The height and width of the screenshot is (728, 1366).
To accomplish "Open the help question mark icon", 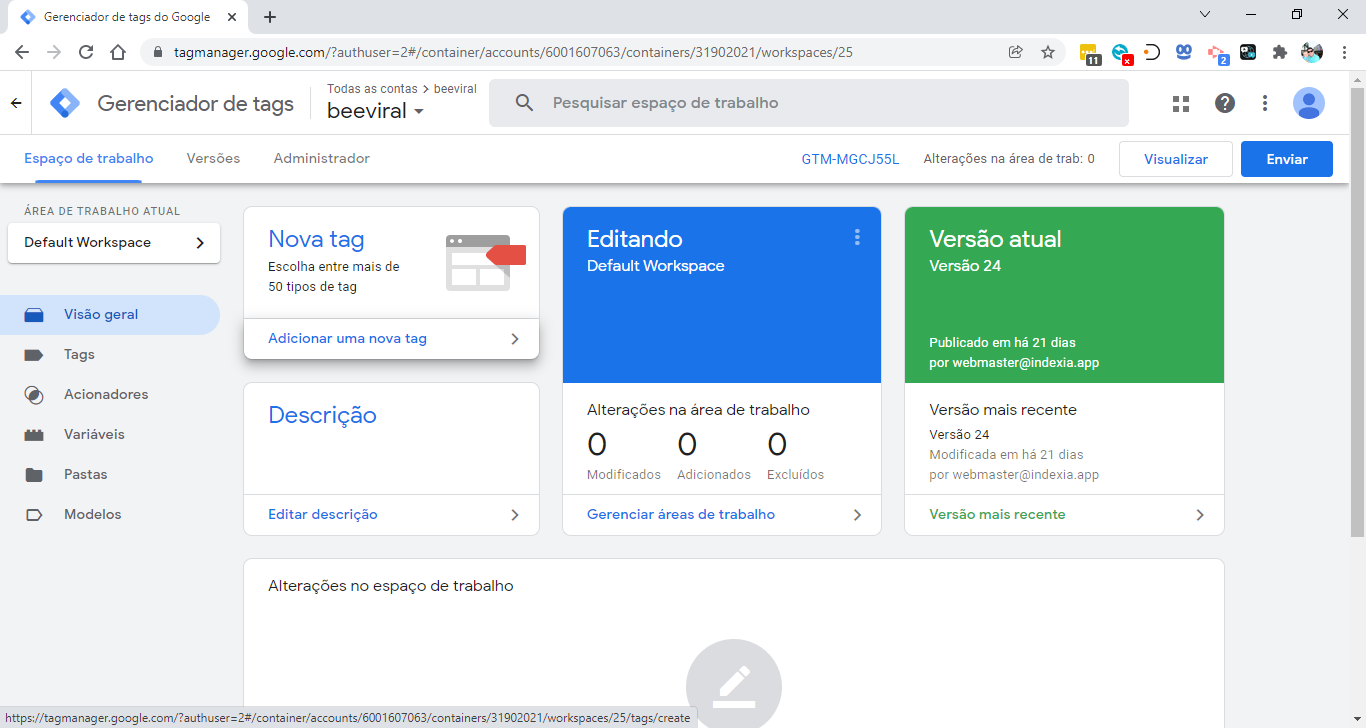I will [1225, 103].
